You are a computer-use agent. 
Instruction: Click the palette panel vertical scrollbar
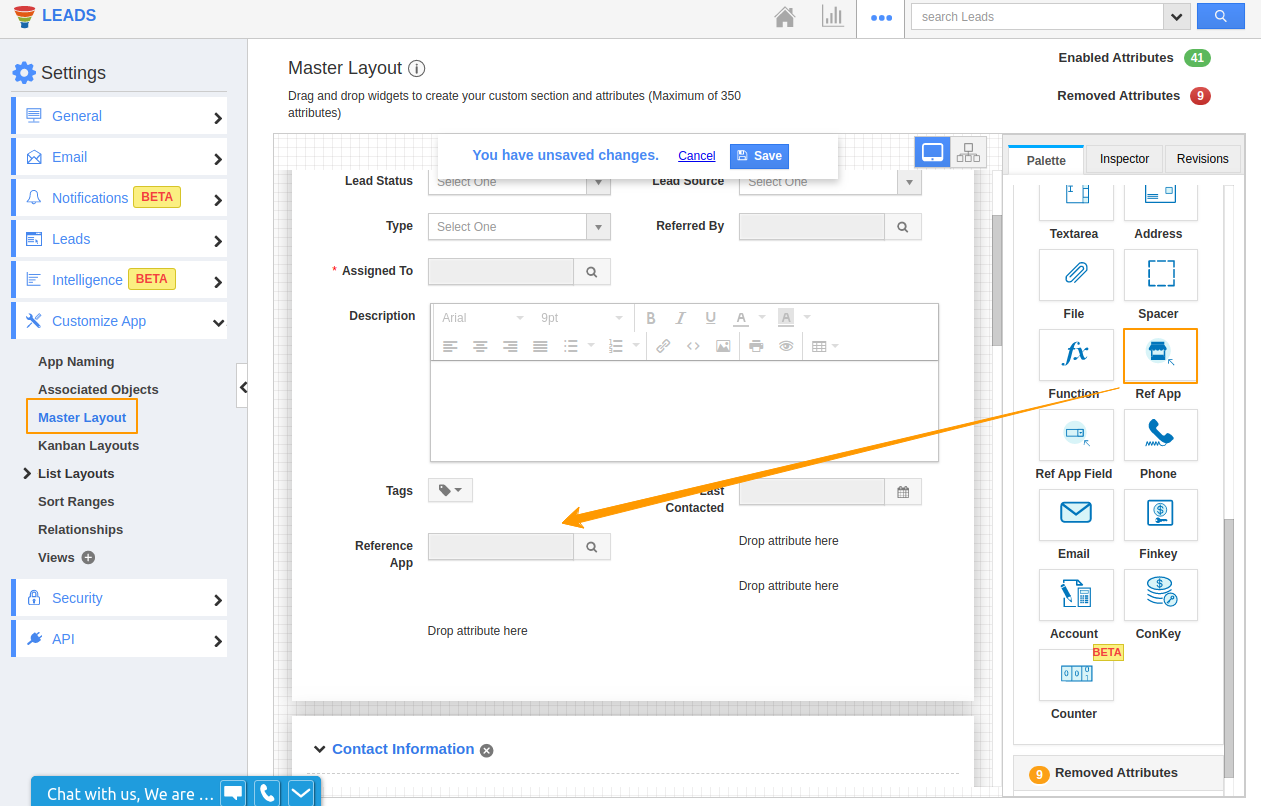pos(1229,640)
